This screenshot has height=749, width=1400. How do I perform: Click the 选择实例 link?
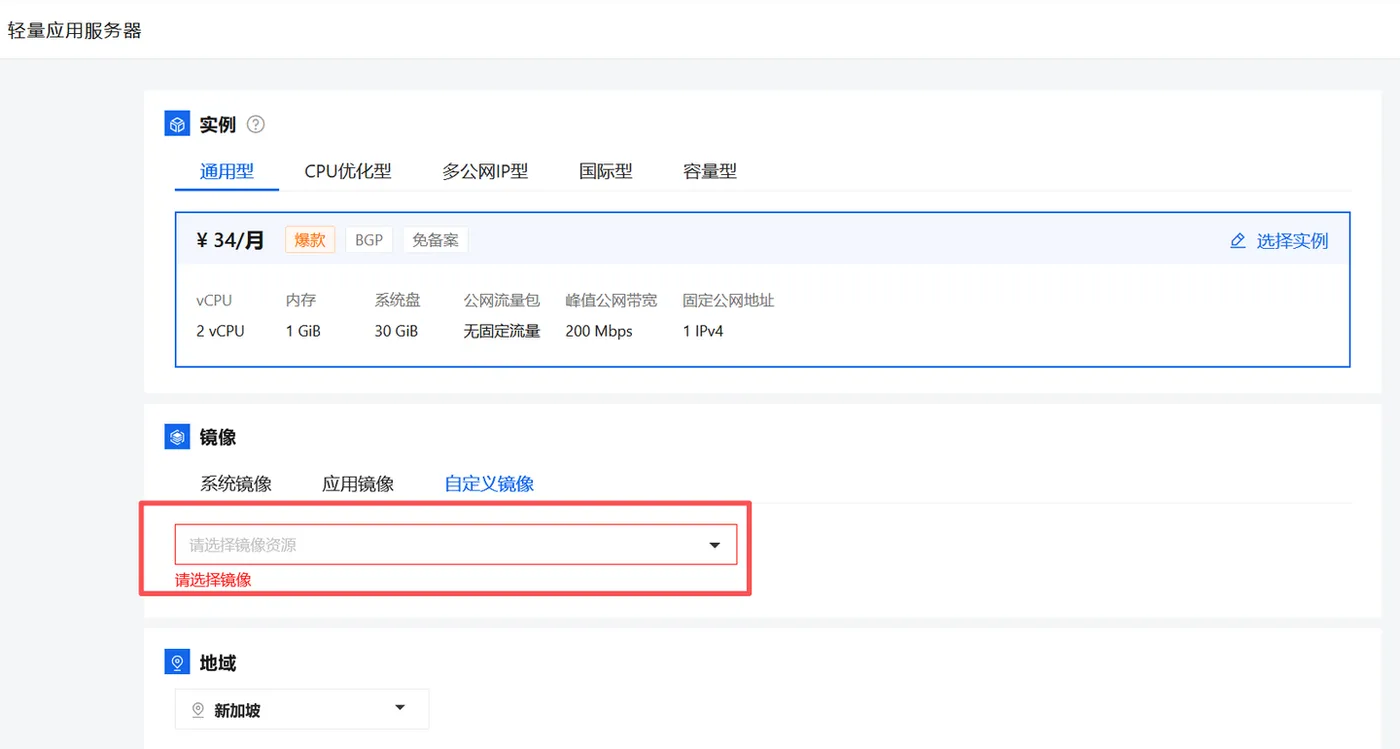1292,241
